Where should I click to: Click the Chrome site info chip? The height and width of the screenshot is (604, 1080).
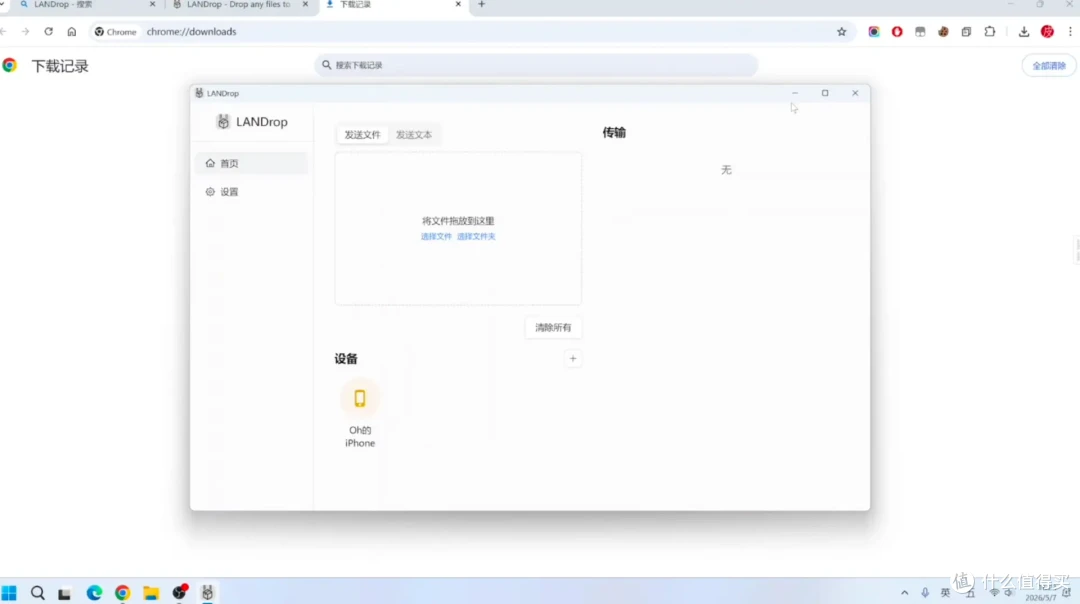click(116, 32)
